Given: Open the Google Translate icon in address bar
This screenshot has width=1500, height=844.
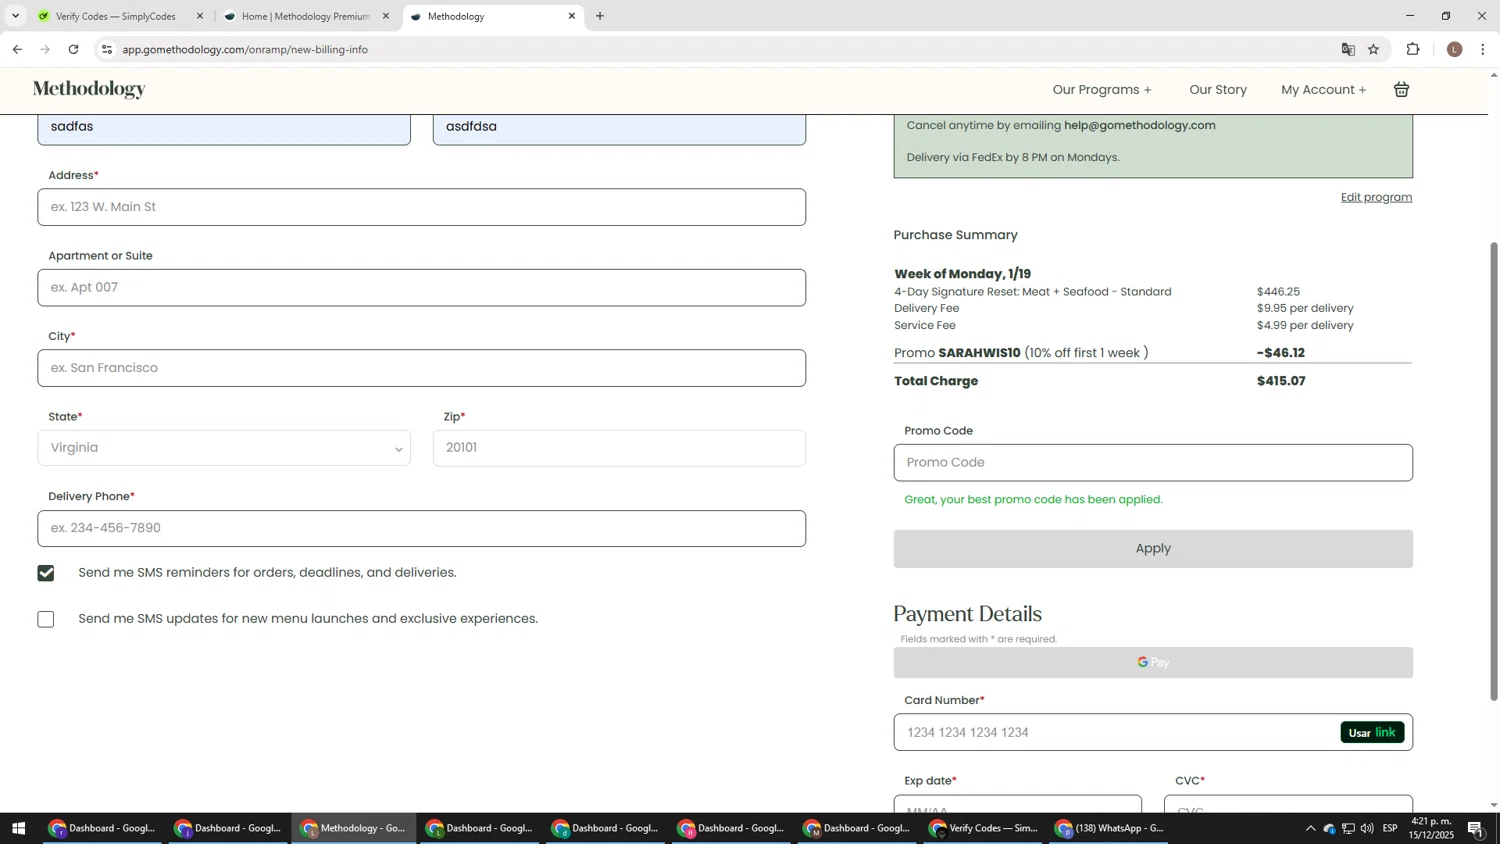Looking at the screenshot, I should point(1348,49).
